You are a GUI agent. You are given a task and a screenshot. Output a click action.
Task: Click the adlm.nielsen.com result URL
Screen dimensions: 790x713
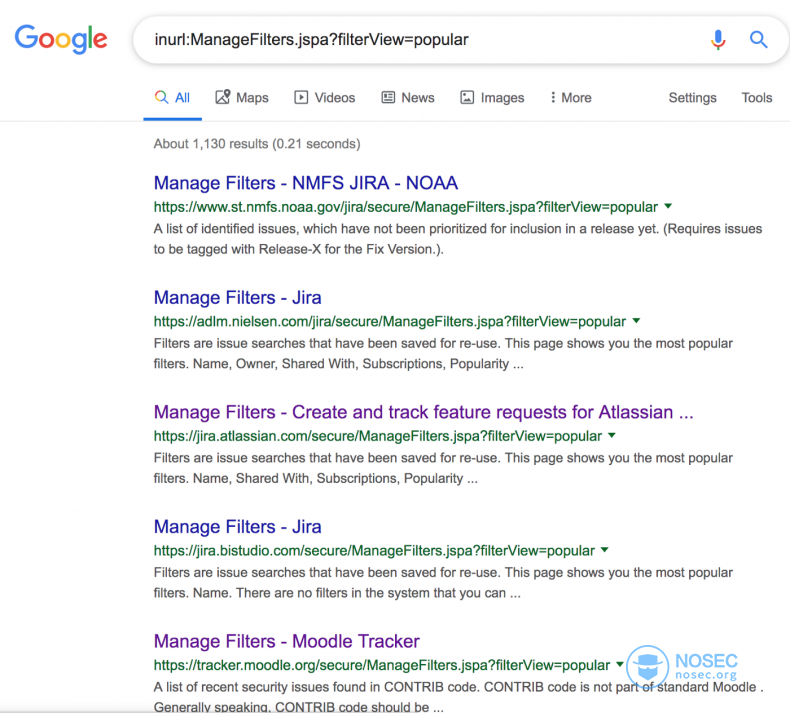pyautogui.click(x=389, y=321)
